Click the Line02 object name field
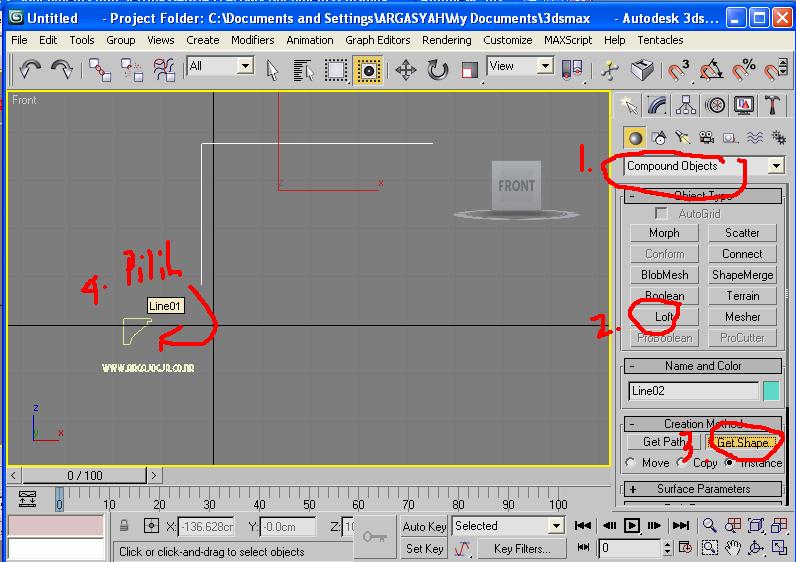The width and height of the screenshot is (796, 562). coord(693,391)
